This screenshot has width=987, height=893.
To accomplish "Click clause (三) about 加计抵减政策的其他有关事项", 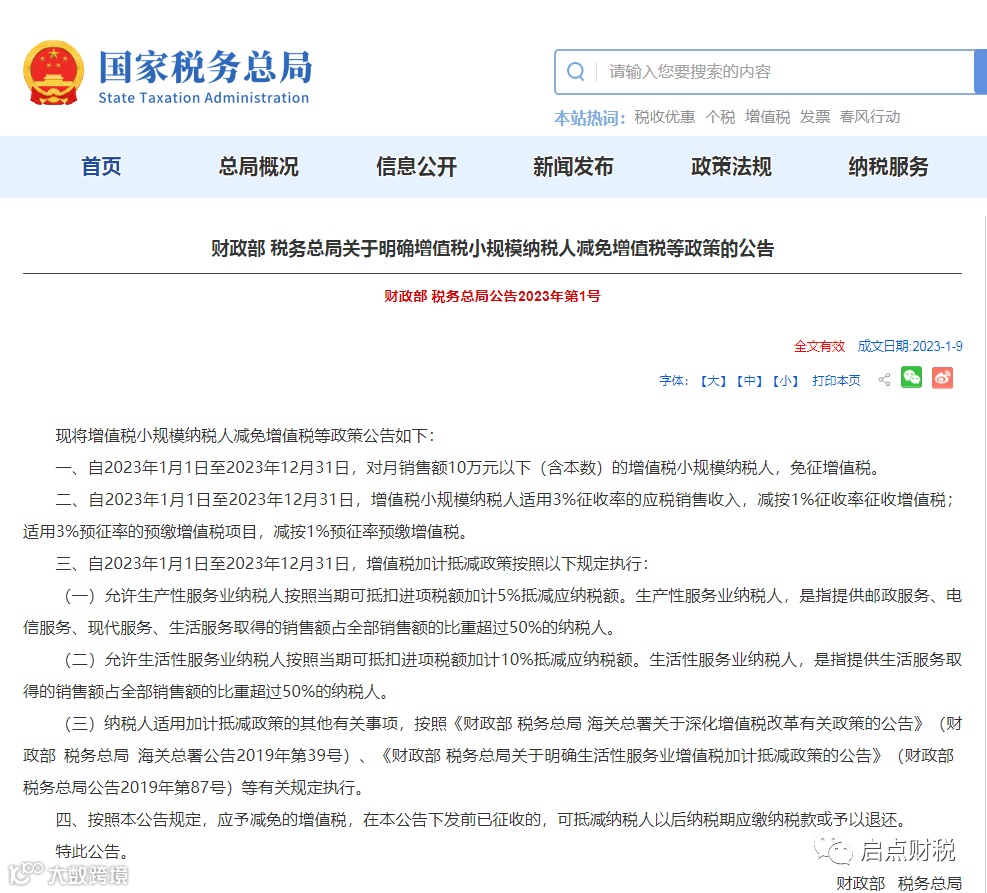I will click(492, 755).
